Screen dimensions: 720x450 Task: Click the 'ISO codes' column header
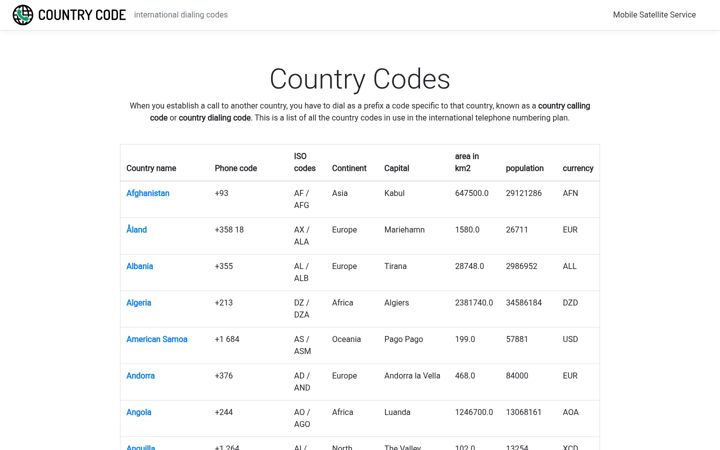point(304,162)
